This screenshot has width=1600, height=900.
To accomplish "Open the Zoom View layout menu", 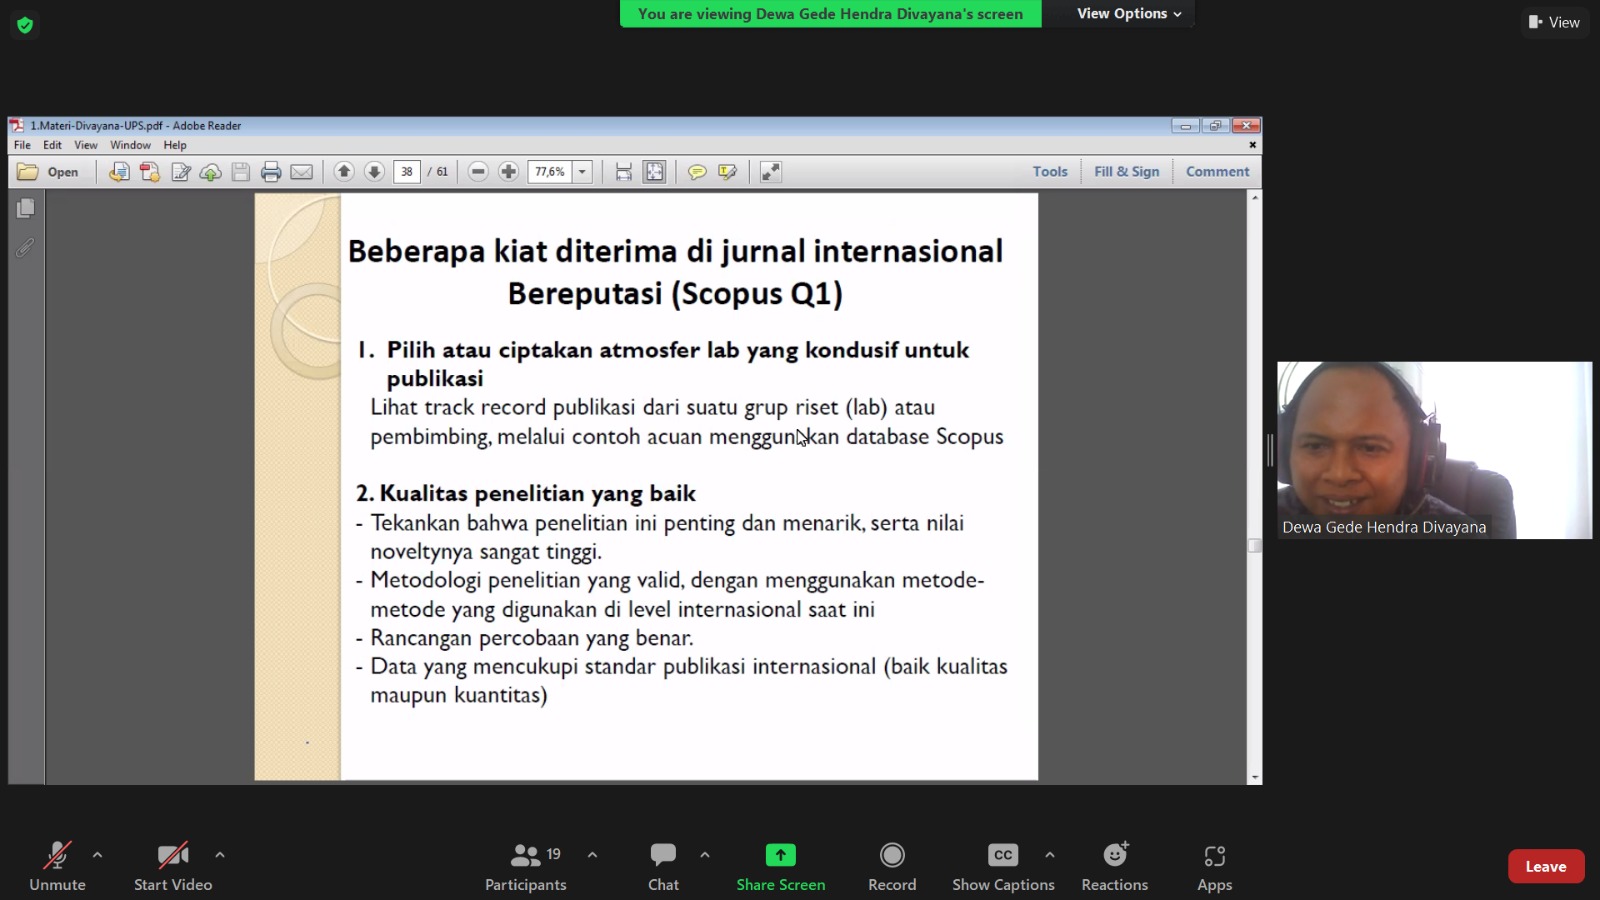I will tap(1554, 22).
